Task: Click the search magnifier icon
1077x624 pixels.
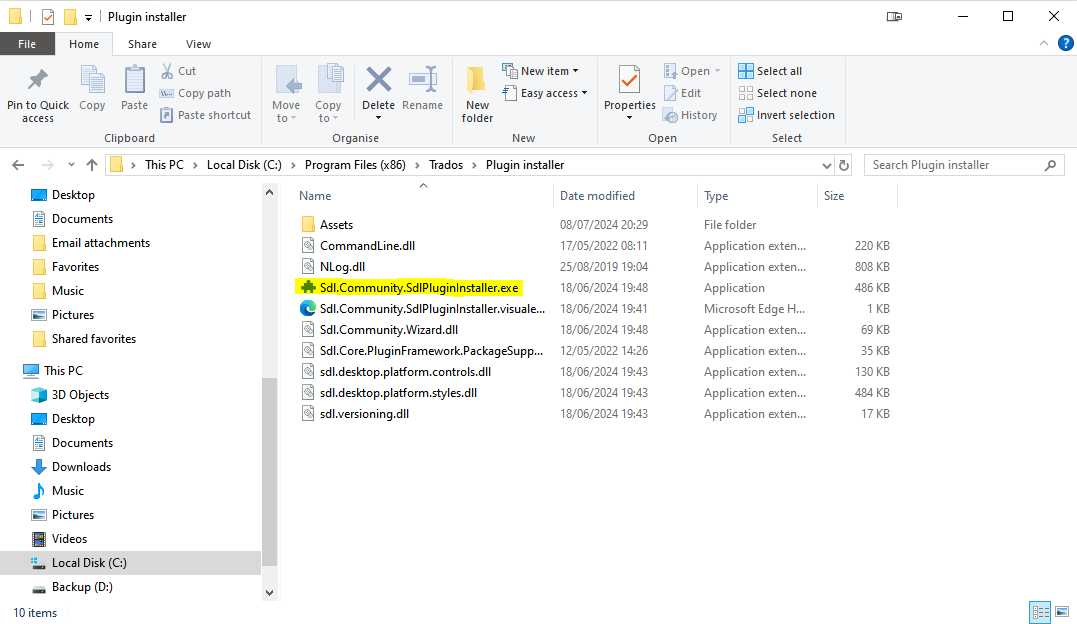Action: coord(1050,165)
